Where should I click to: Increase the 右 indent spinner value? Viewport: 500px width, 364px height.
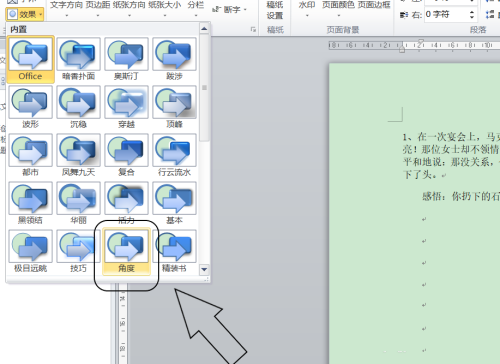point(472,12)
